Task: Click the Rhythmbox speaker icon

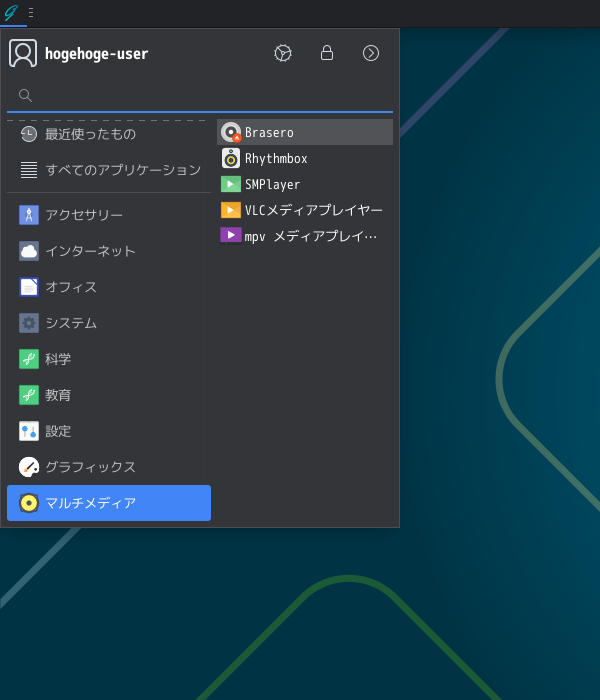Action: pyautogui.click(x=231, y=158)
